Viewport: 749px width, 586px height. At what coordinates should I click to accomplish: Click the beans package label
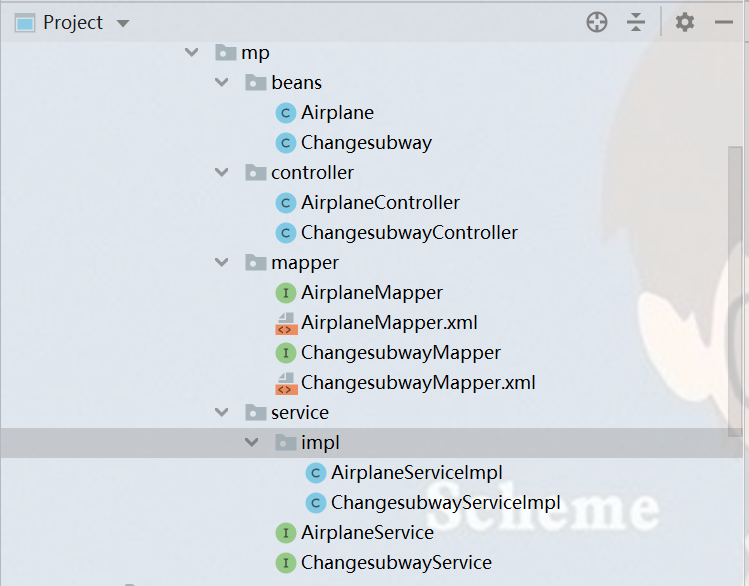pos(297,83)
